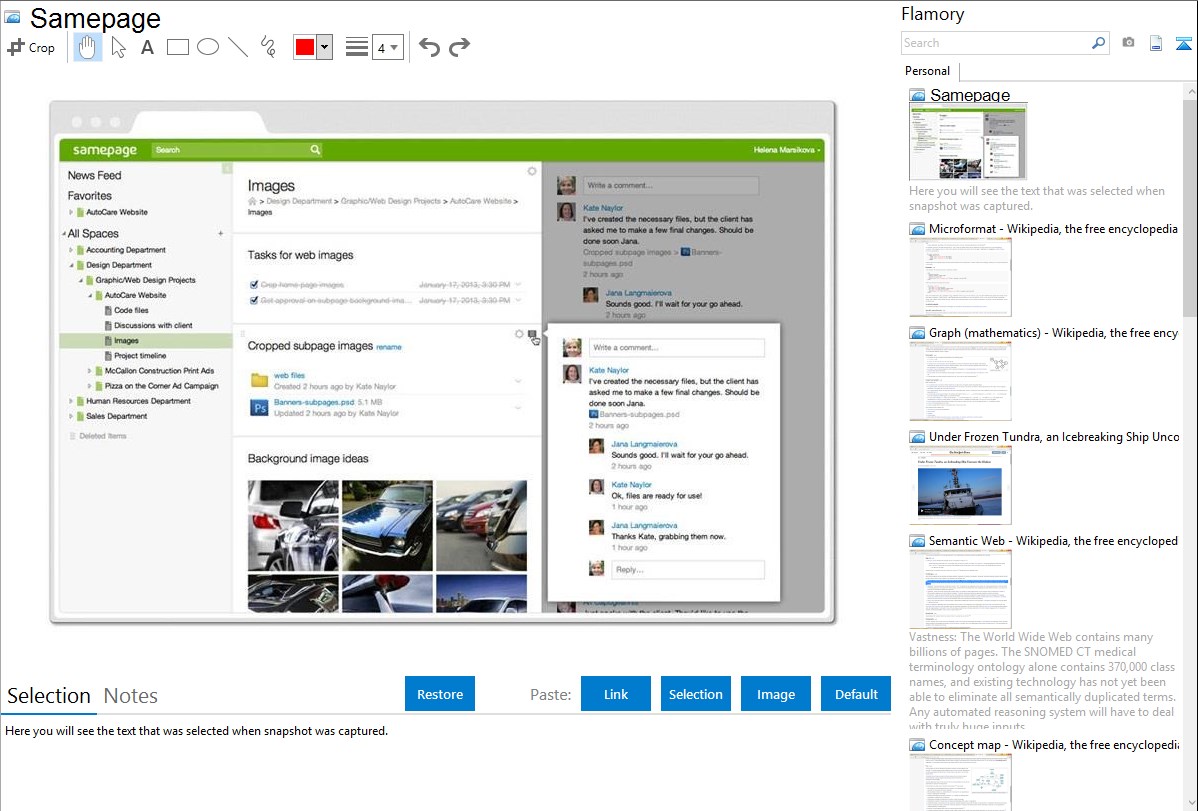Open the Samepage snapshot thumbnail in the list
Screen dimensions: 1198x811
pos(968,142)
